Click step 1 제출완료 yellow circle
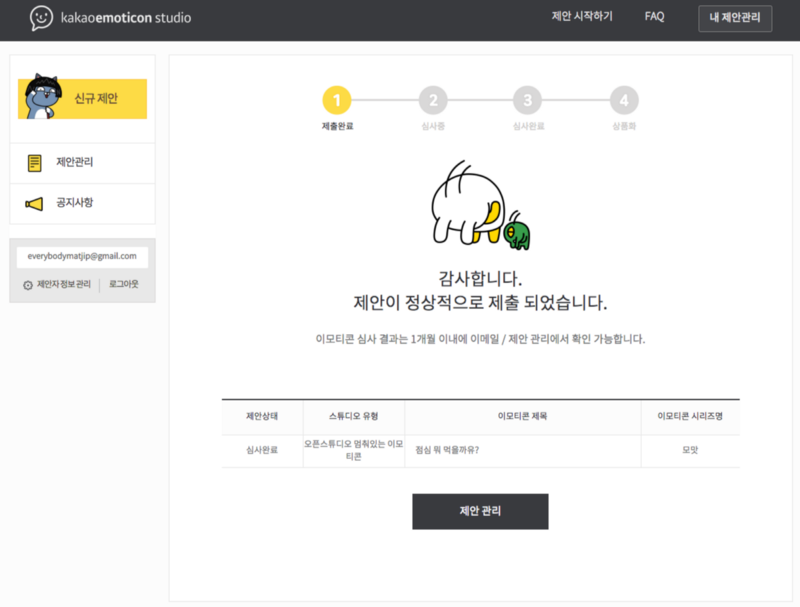 (337, 100)
